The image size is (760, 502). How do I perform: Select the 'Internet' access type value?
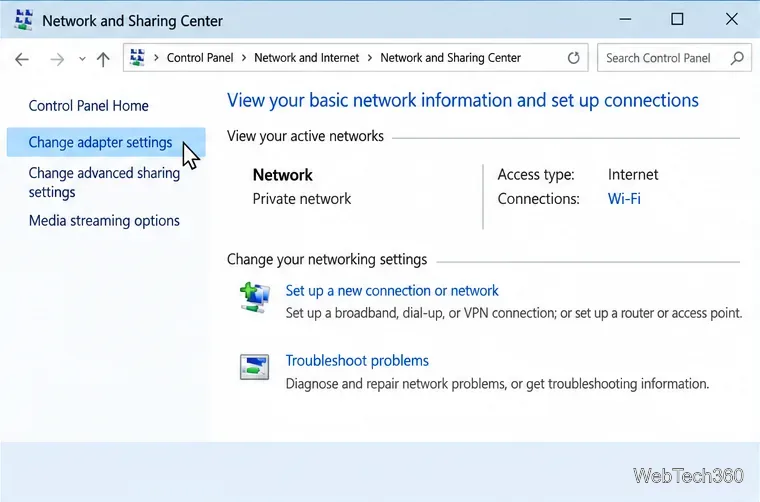[633, 174]
